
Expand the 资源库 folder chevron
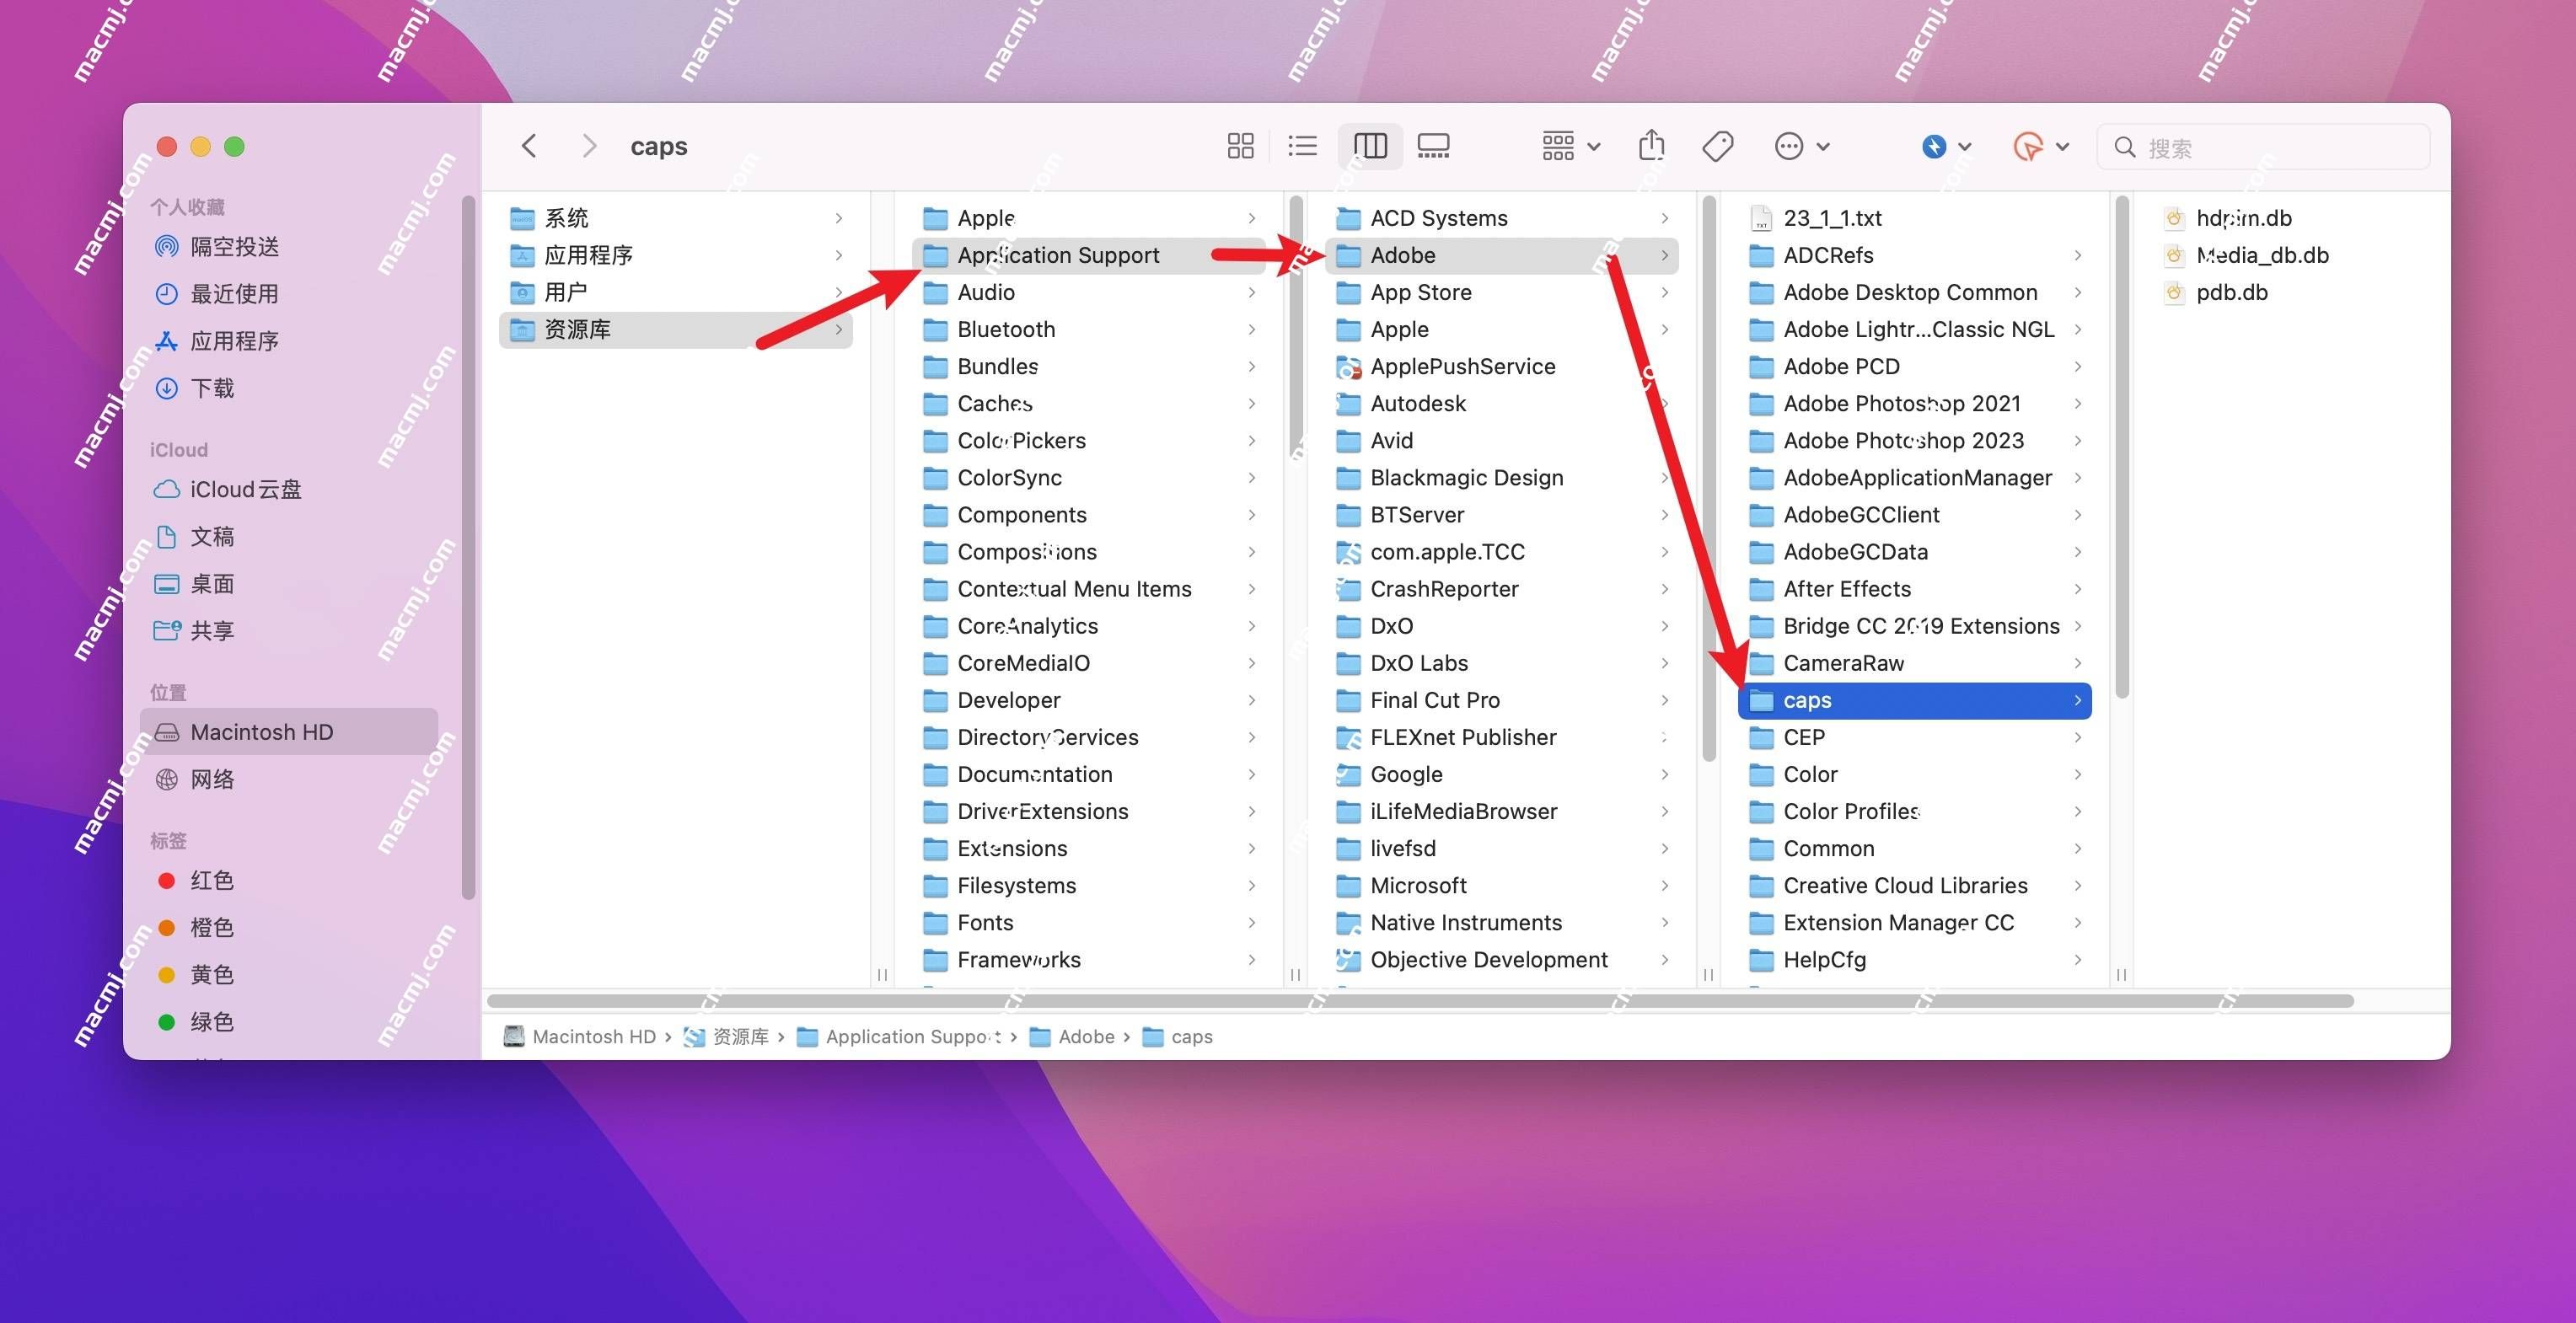[838, 329]
